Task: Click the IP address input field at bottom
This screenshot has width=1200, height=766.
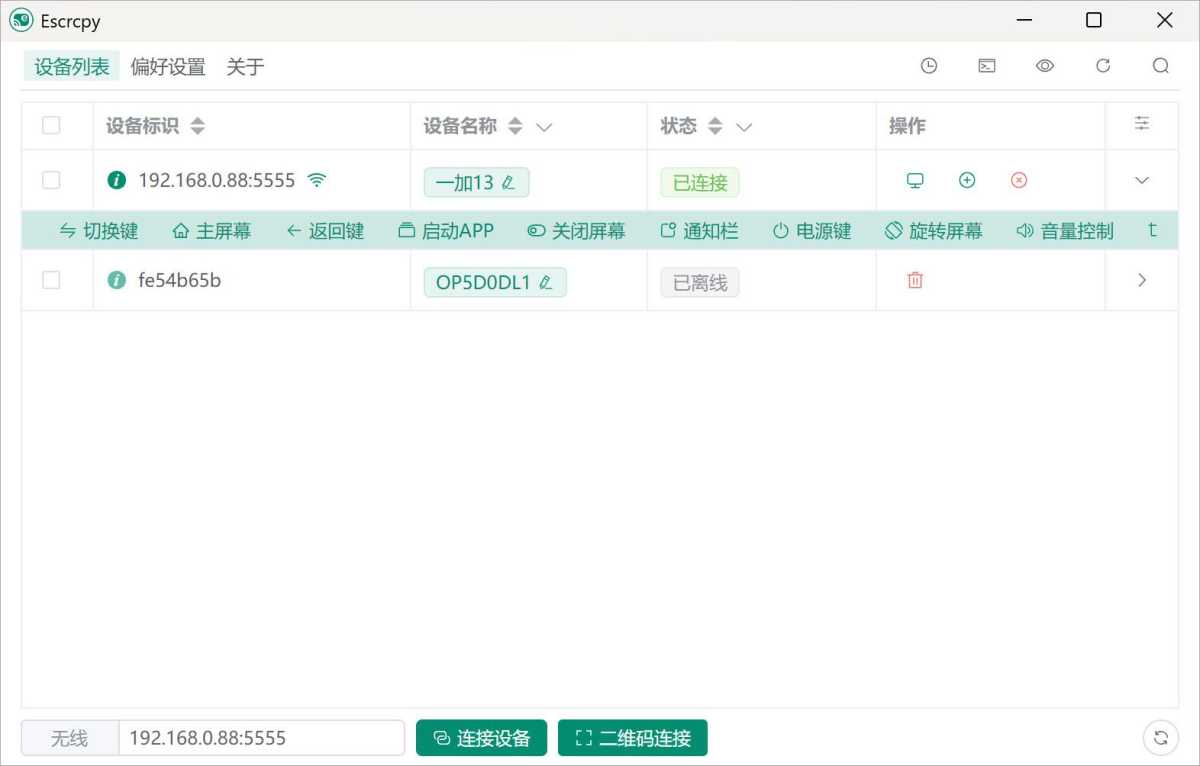Action: pos(260,737)
